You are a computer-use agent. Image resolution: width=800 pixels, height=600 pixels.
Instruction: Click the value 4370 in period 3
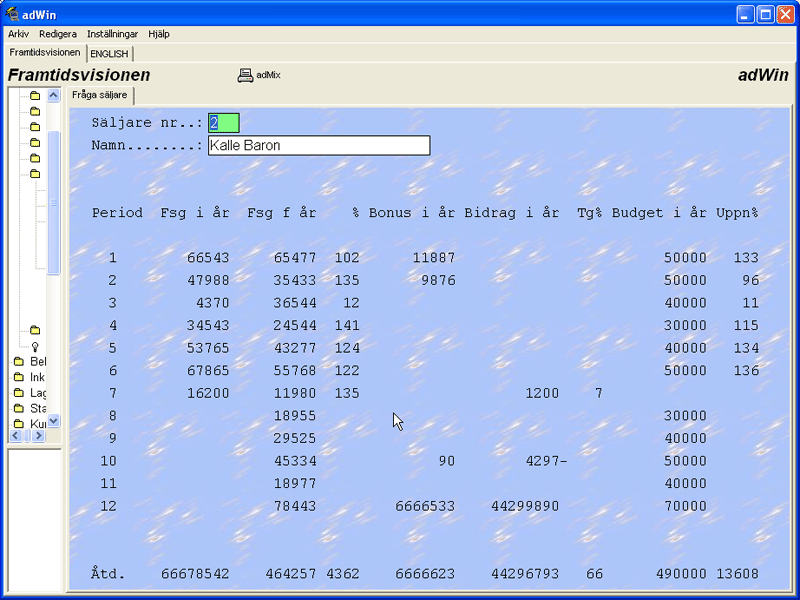click(212, 303)
